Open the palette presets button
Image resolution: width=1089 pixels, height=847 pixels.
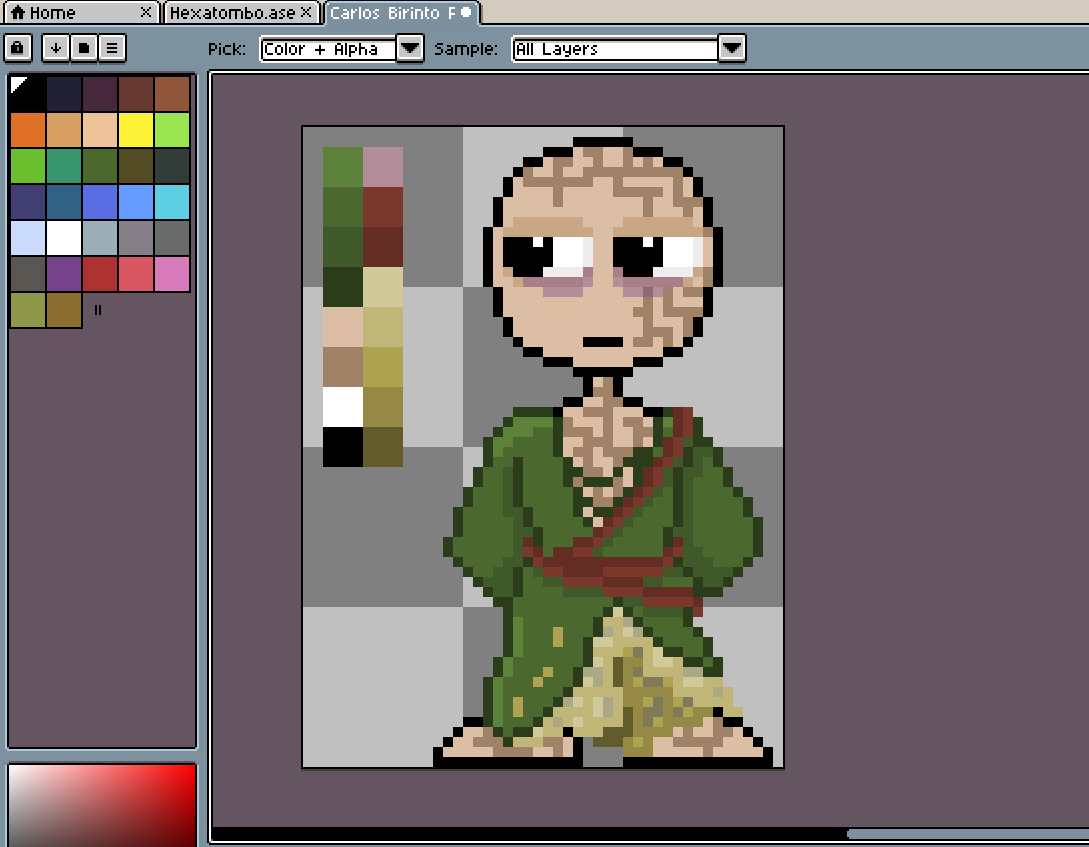tap(84, 48)
